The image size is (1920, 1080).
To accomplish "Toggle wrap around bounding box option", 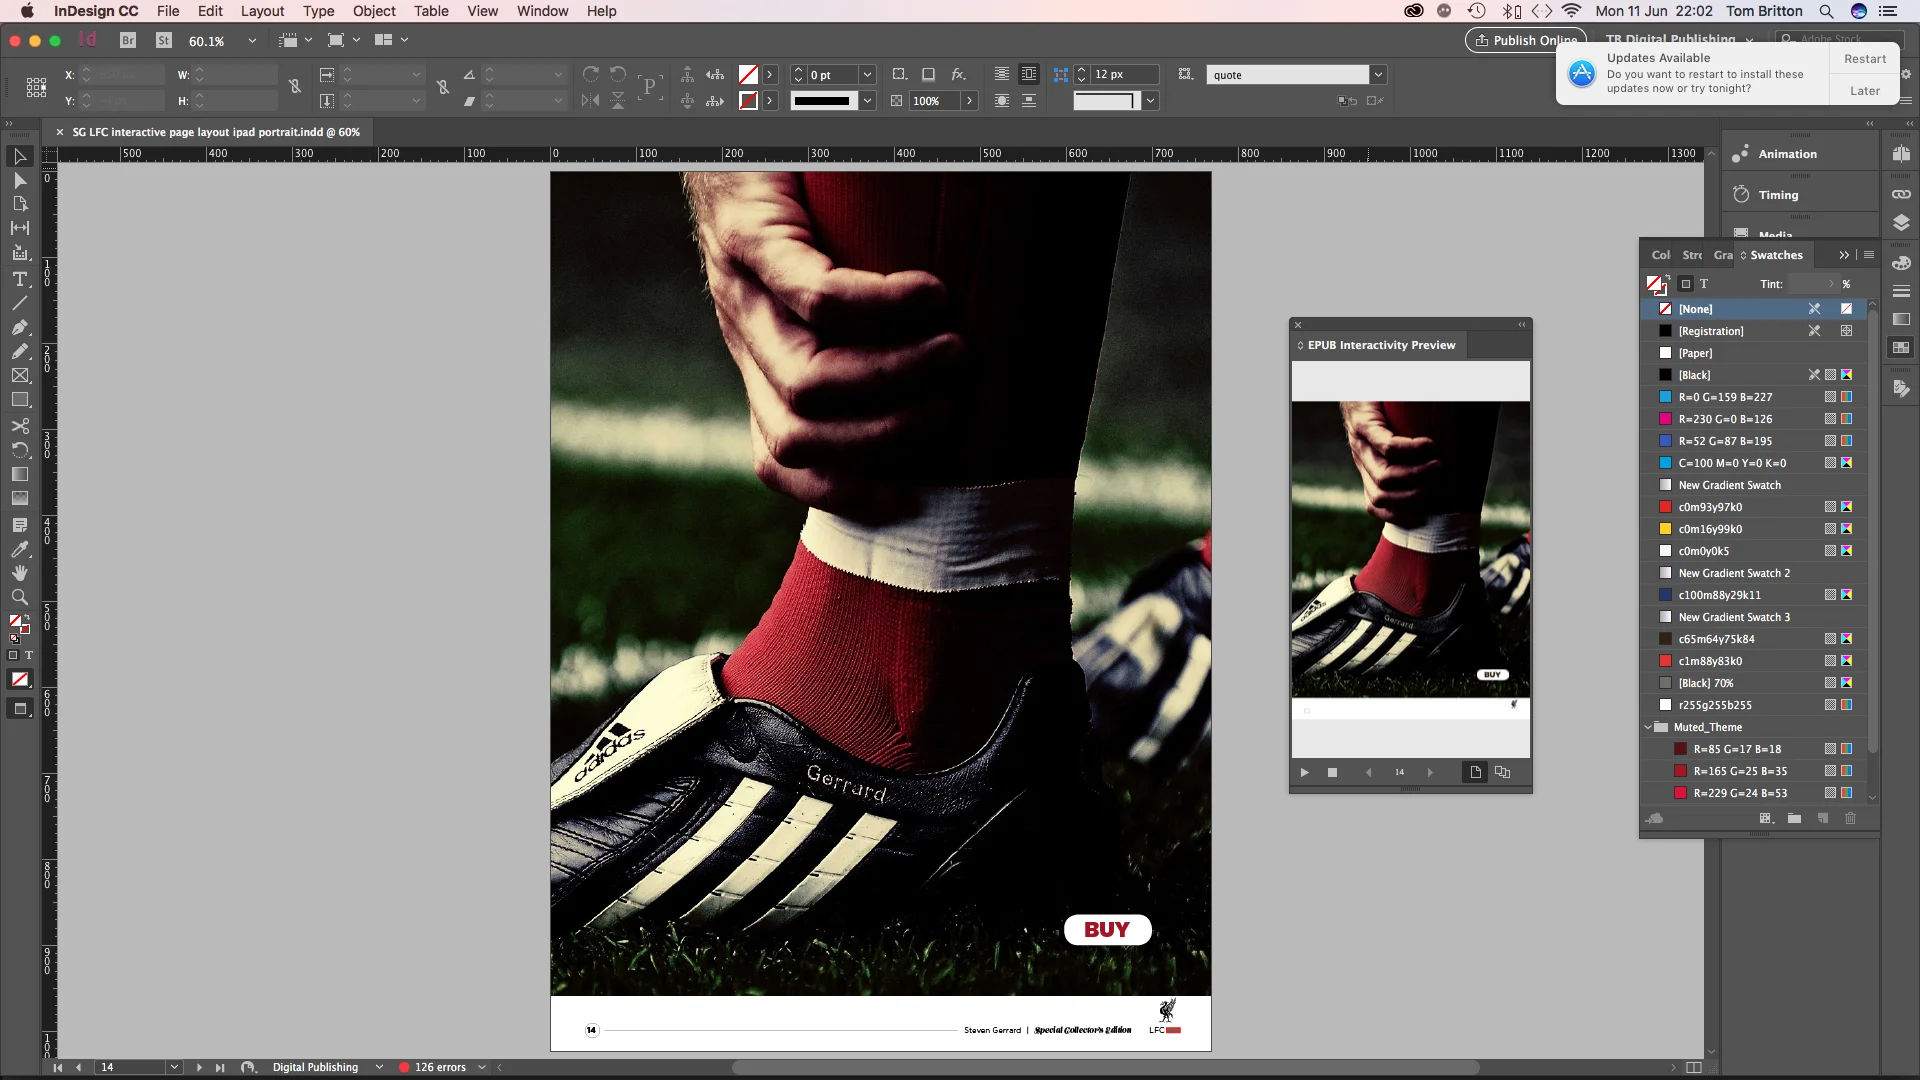I will coord(1029,75).
